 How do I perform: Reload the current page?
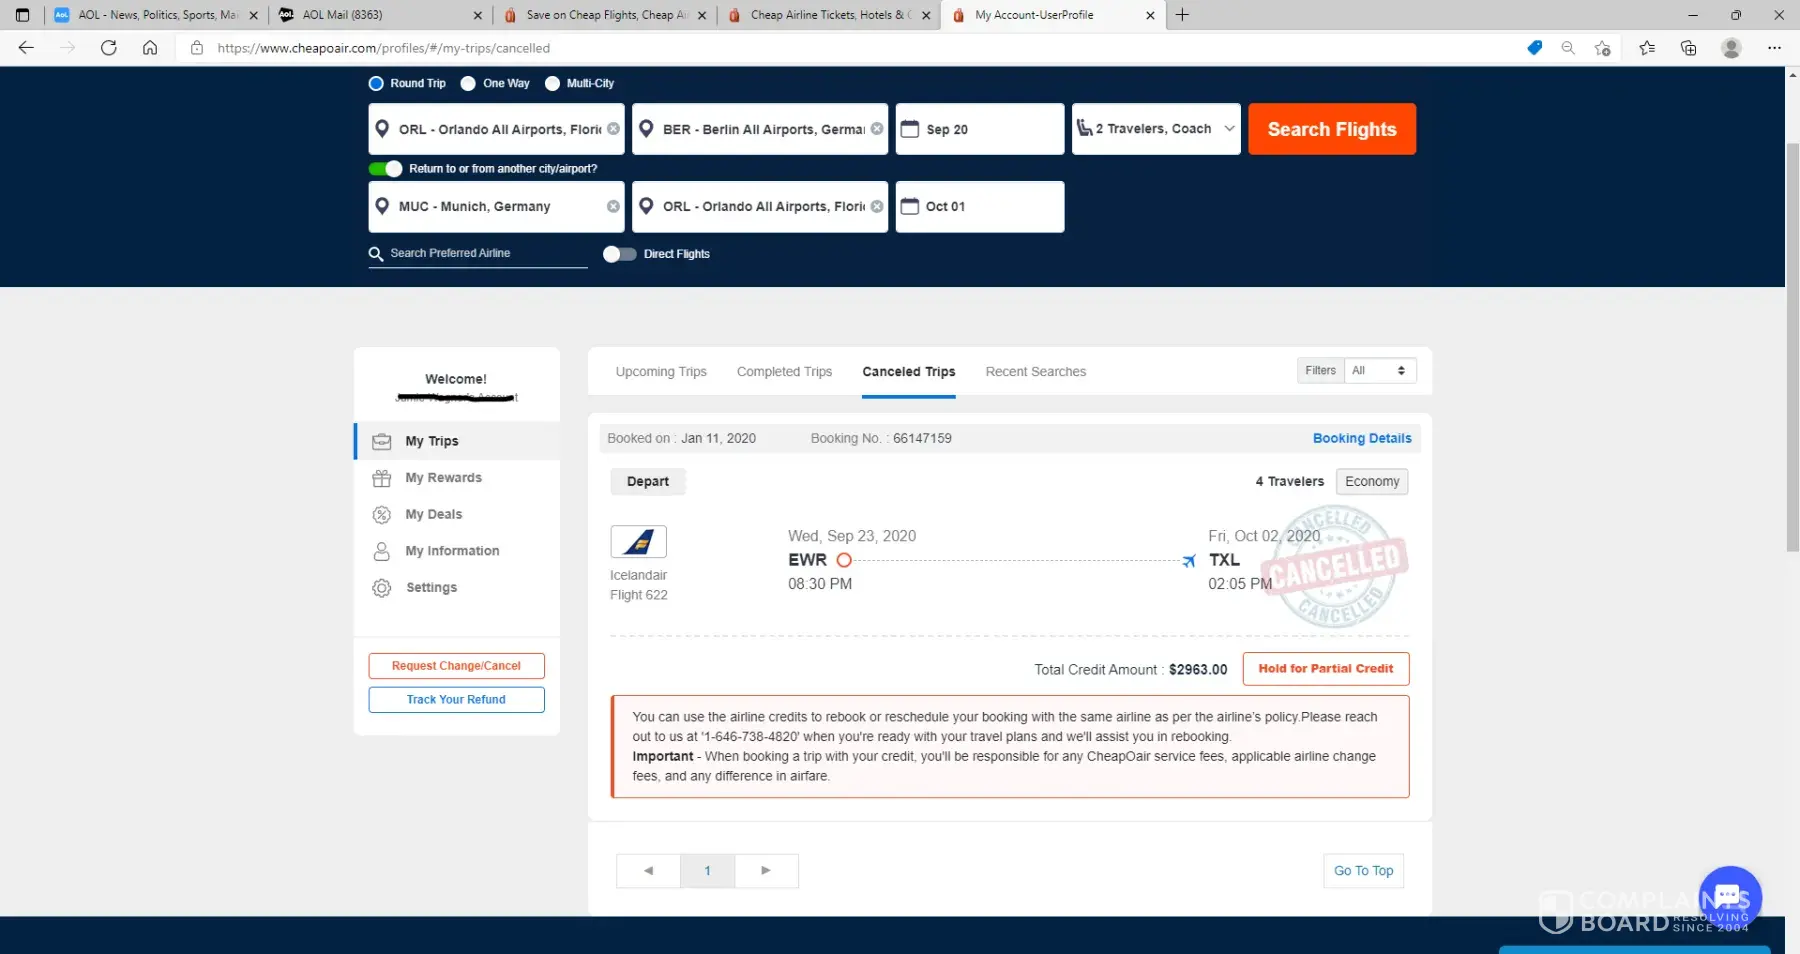[109, 48]
